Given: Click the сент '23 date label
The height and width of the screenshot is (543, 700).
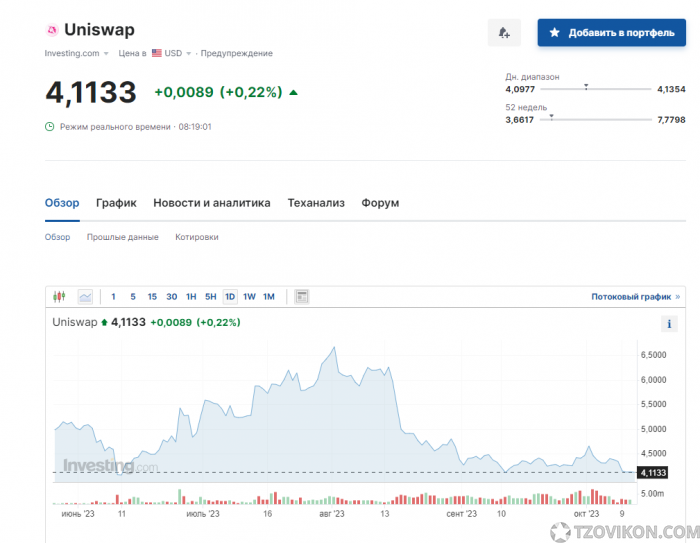Looking at the screenshot, I should 462,514.
